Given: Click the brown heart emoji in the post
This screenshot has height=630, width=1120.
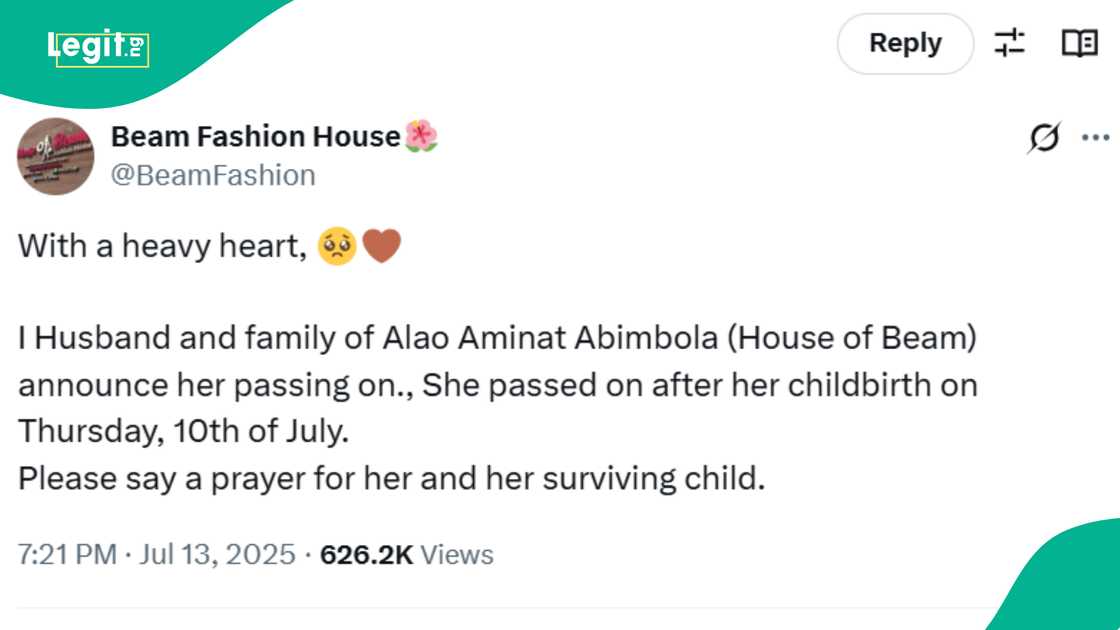Looking at the screenshot, I should coord(381,243).
